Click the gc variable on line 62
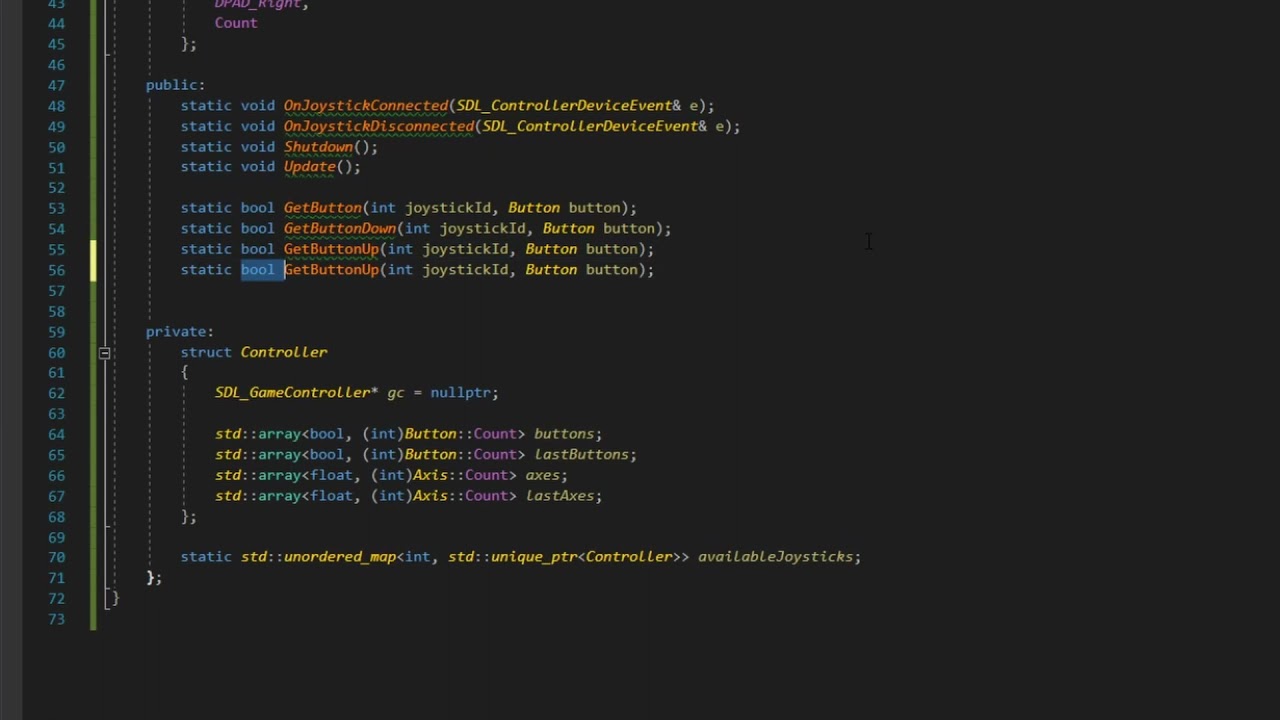Image resolution: width=1280 pixels, height=720 pixels. tap(396, 393)
